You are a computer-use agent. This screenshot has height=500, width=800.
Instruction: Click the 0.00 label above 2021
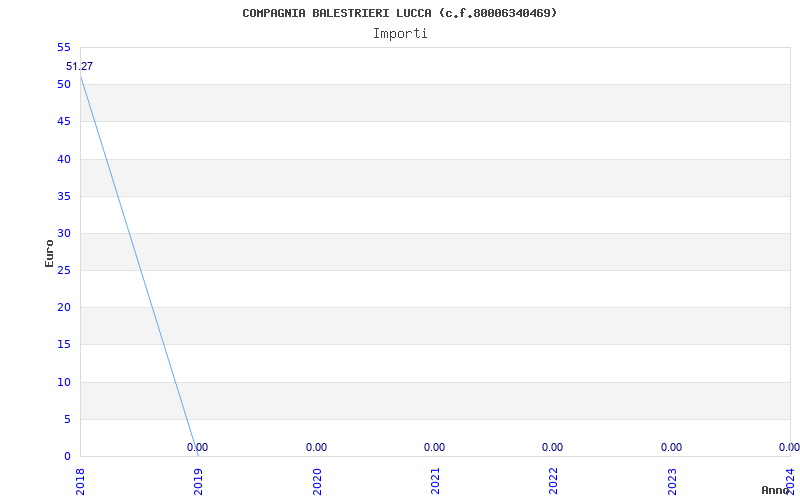tap(435, 447)
